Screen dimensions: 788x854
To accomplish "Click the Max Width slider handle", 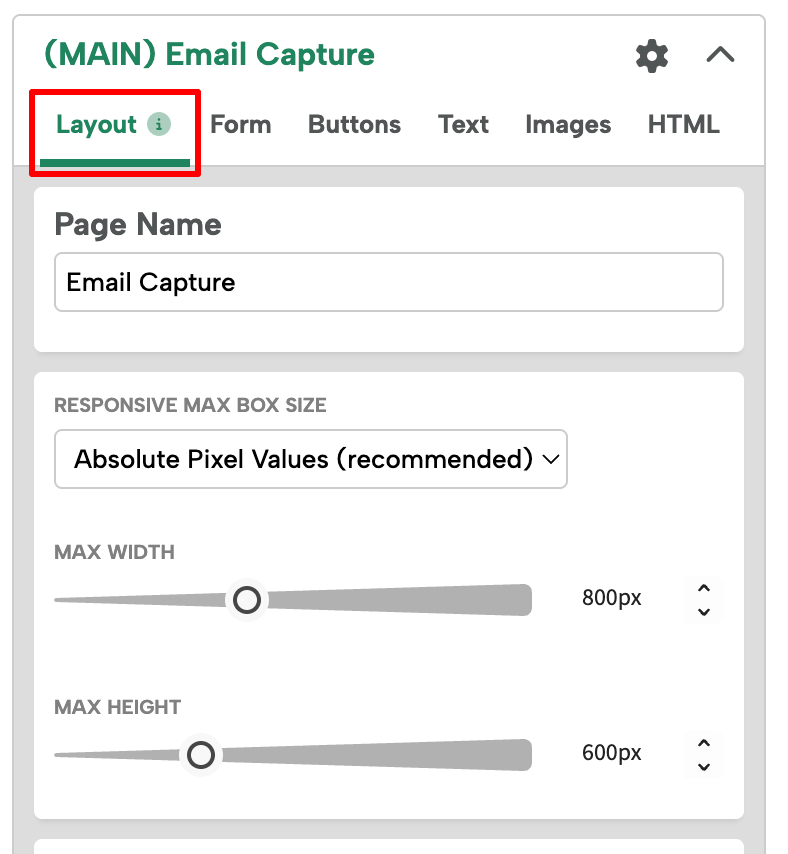I will coord(246,599).
